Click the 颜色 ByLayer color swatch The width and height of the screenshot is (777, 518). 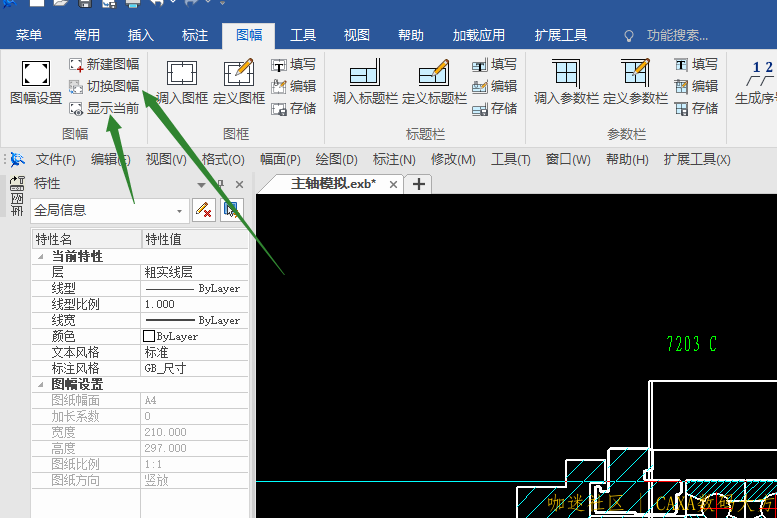coord(149,337)
